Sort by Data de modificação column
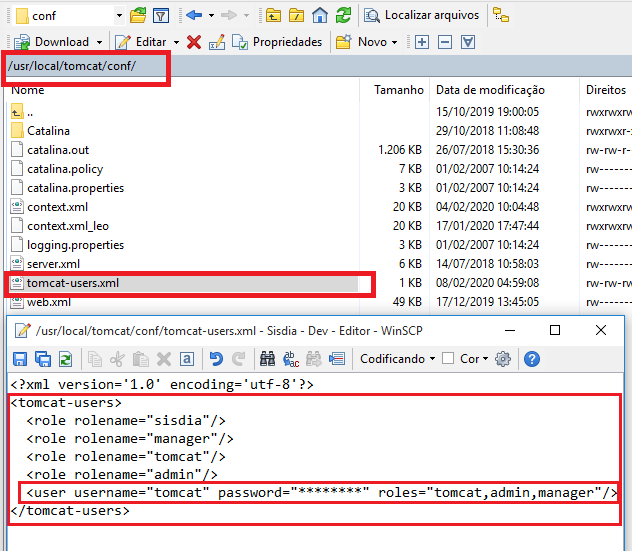The height and width of the screenshot is (551, 632). coord(490,90)
